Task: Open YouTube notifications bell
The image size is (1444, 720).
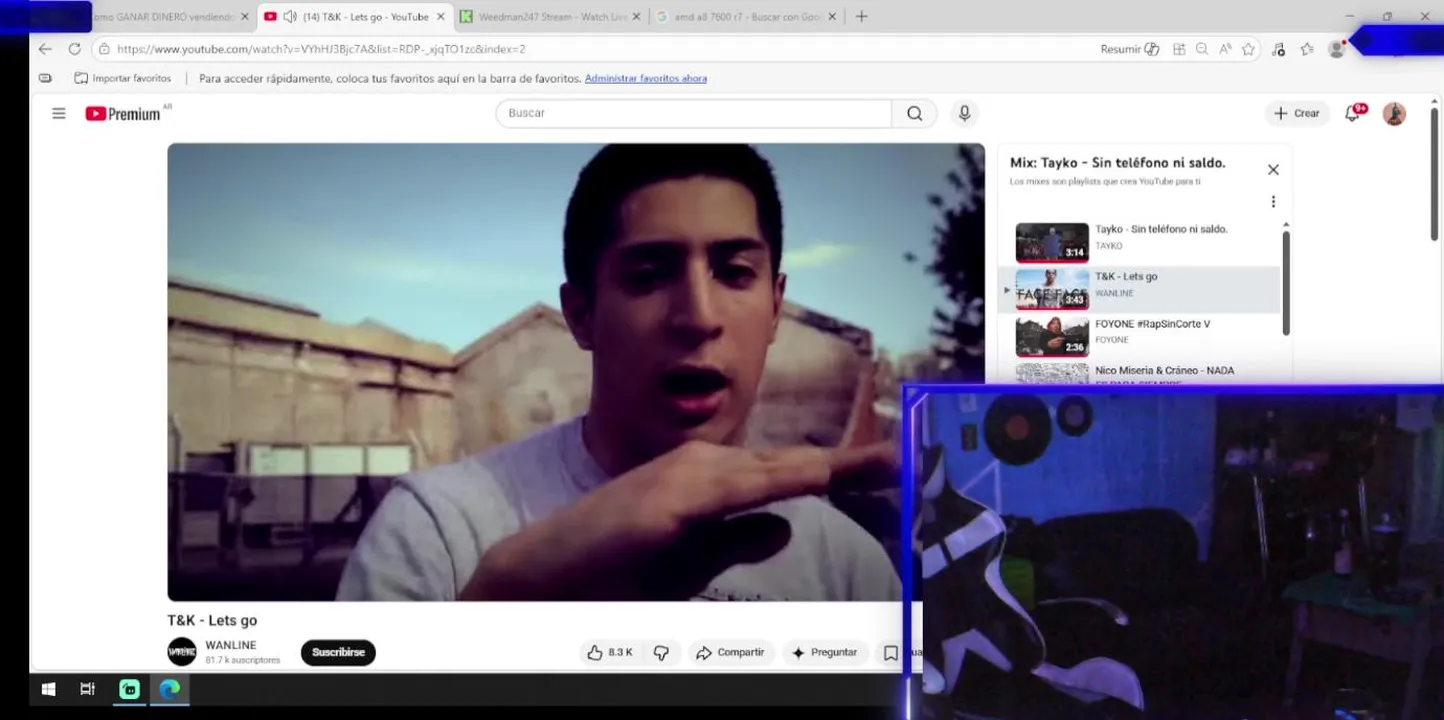Action: point(1353,113)
